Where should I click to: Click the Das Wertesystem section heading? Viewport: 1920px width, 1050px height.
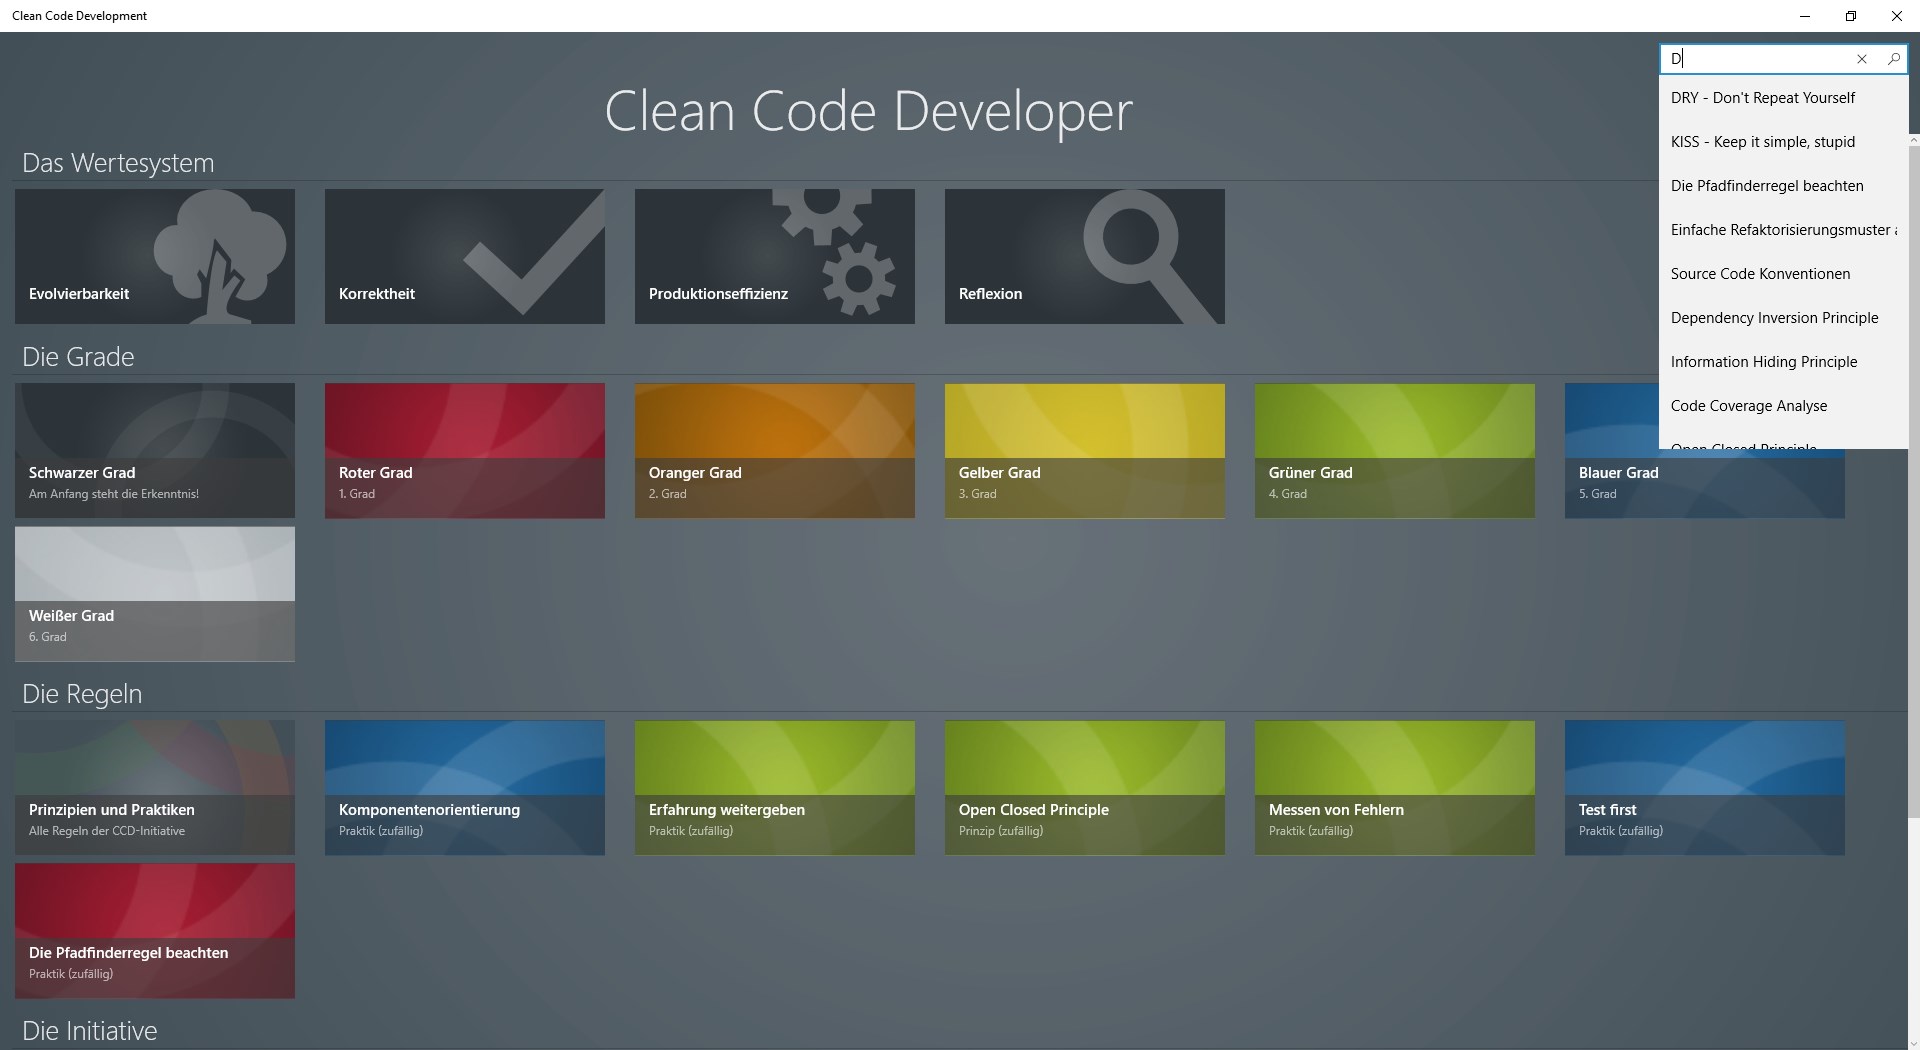click(118, 163)
